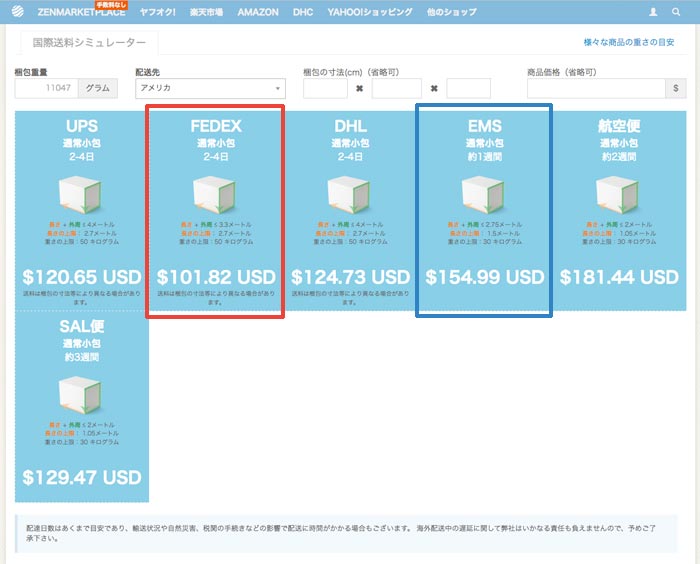700x564 pixels.
Task: Open ヤフオク! navigation item
Action: pyautogui.click(x=158, y=13)
